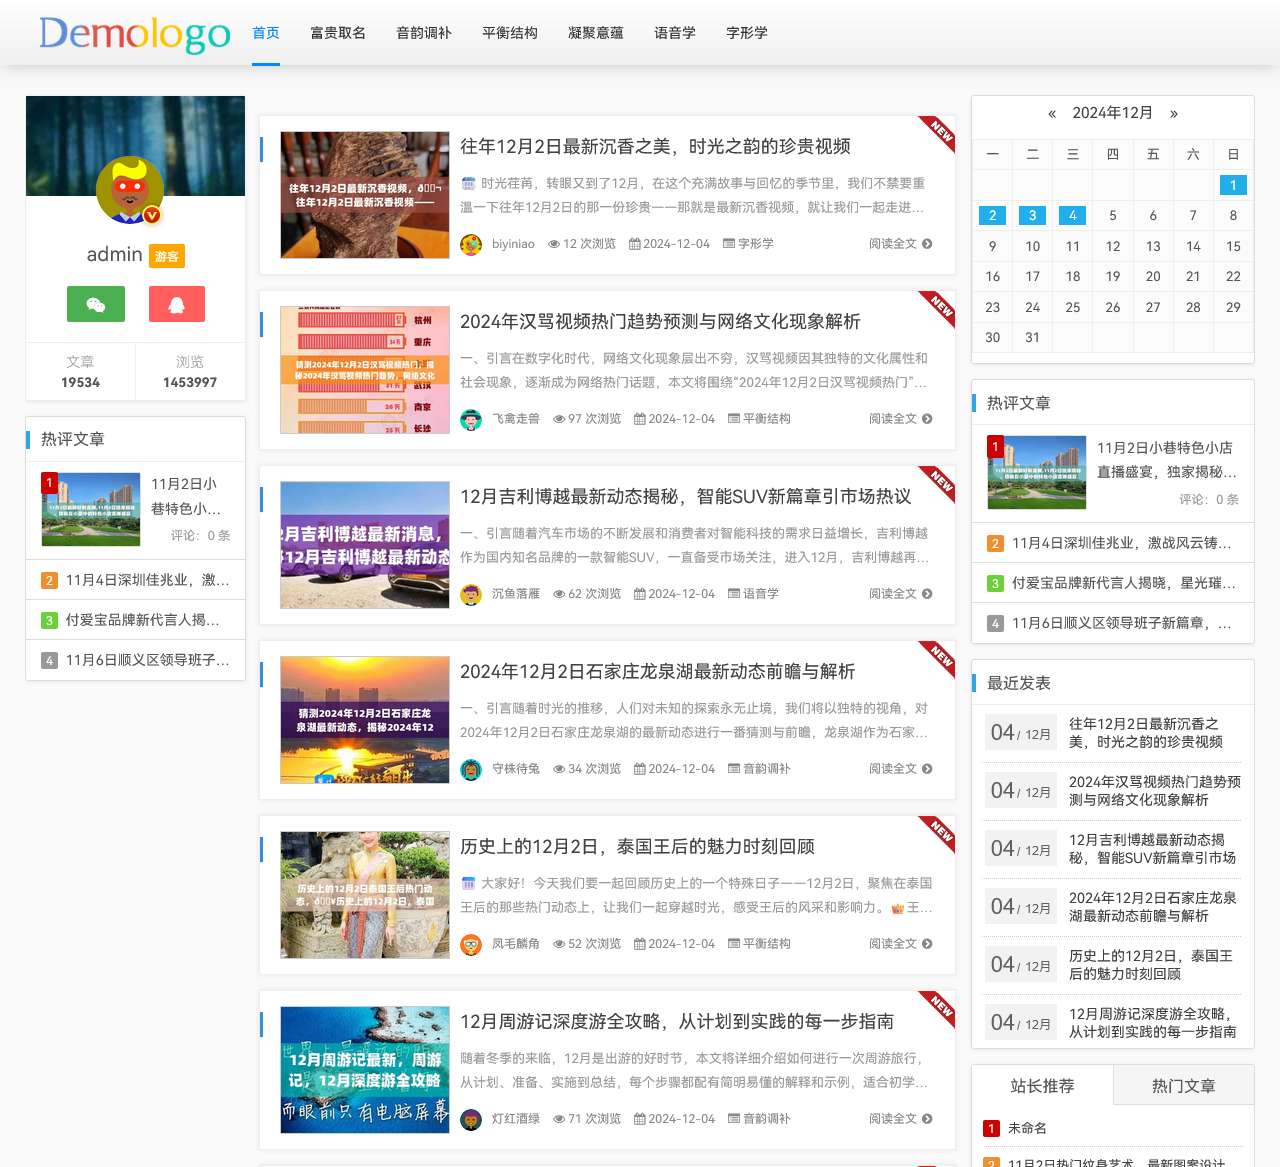Click the 字形学 category tag icon on first article
The height and width of the screenshot is (1167, 1280).
point(728,243)
